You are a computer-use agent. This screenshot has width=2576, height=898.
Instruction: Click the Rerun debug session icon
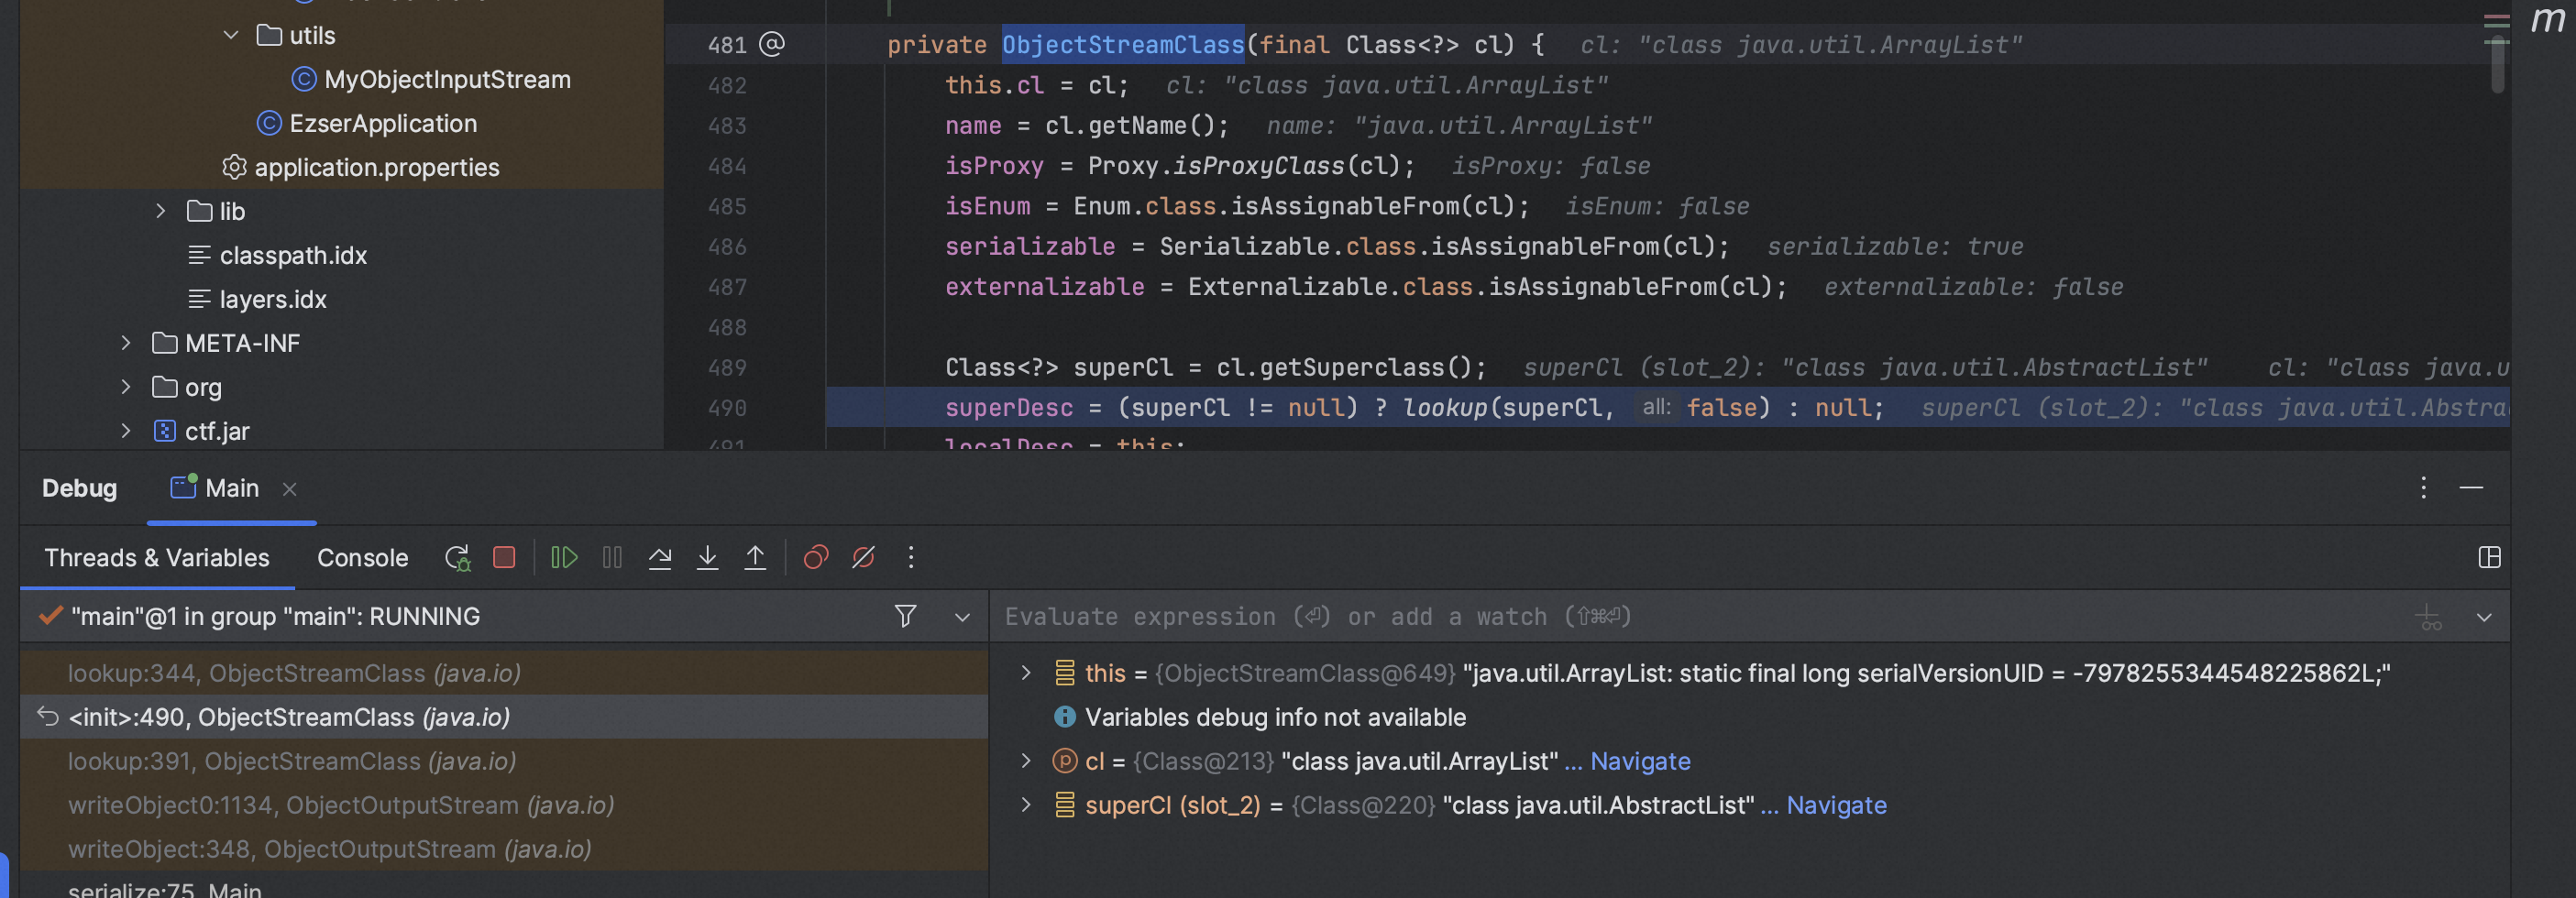457,558
